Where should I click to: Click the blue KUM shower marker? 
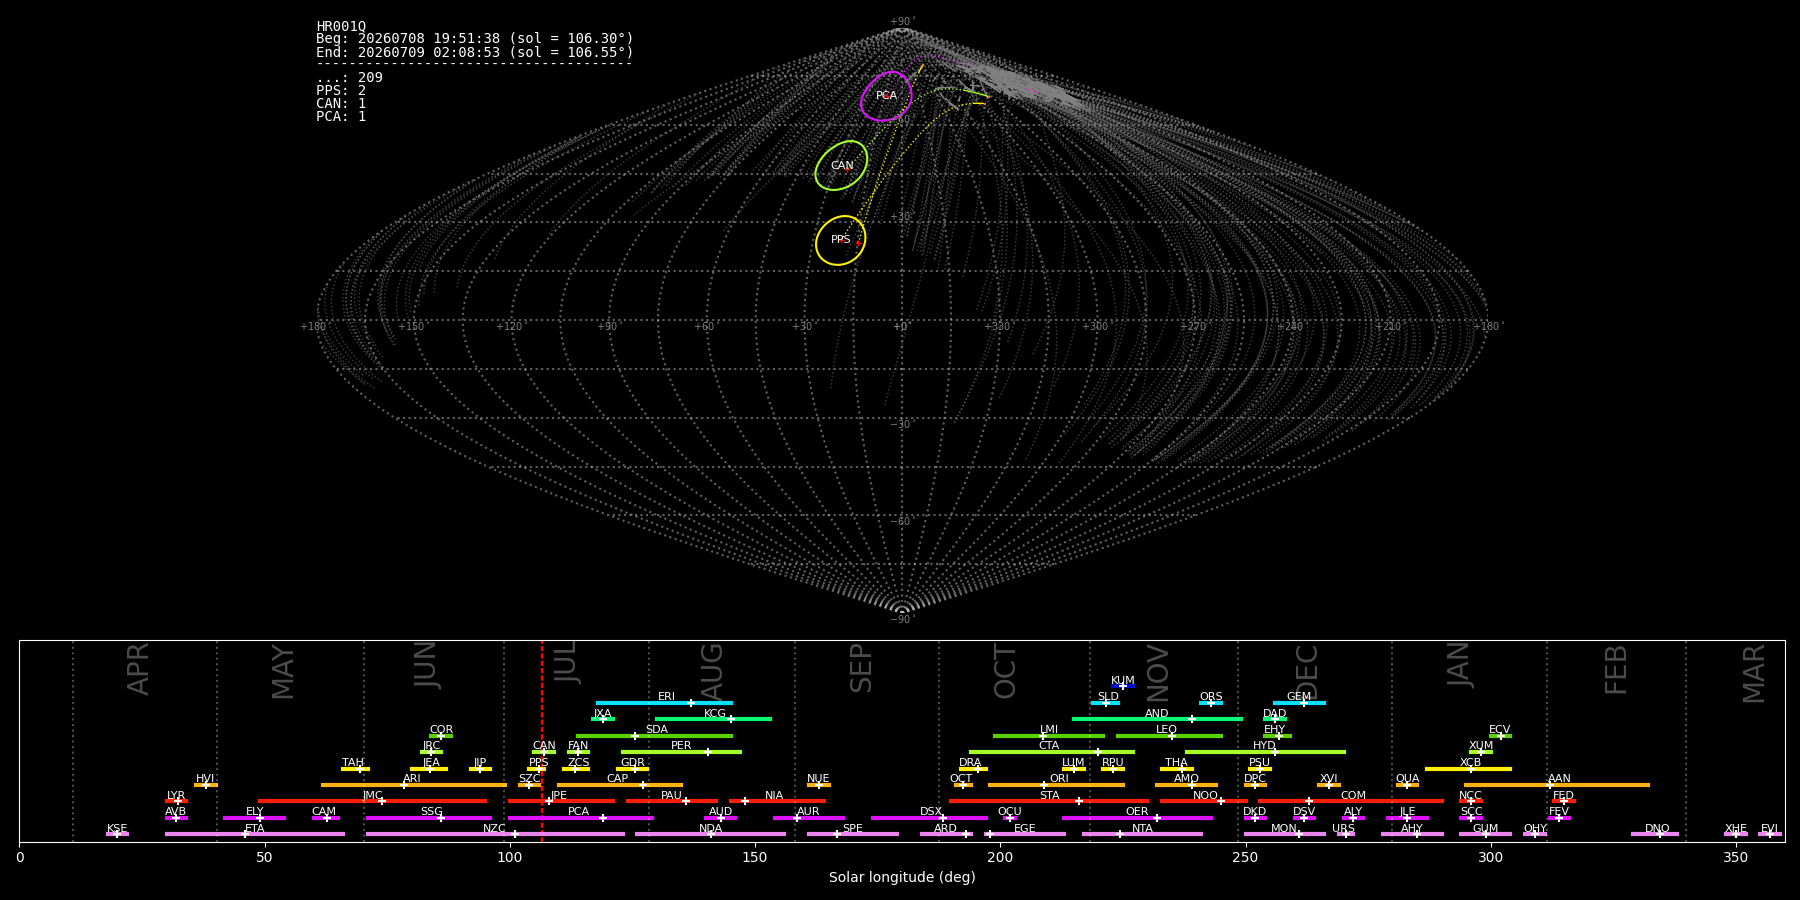pyautogui.click(x=1123, y=686)
